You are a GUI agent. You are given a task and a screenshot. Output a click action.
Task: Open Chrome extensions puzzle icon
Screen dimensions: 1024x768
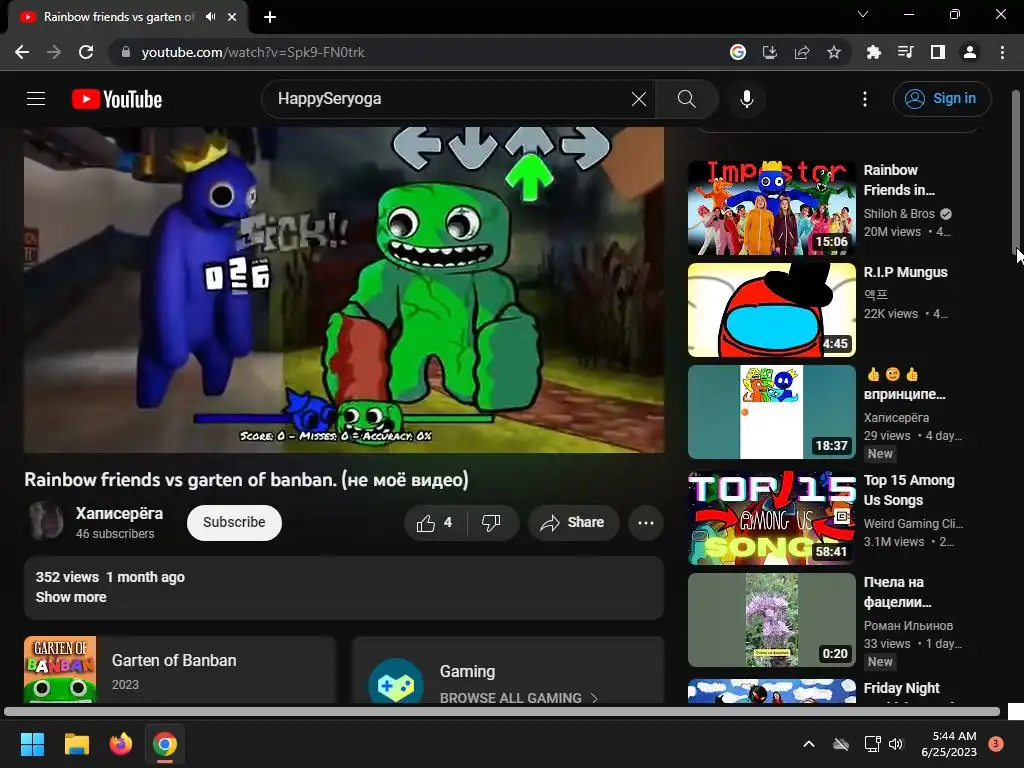pos(874,52)
